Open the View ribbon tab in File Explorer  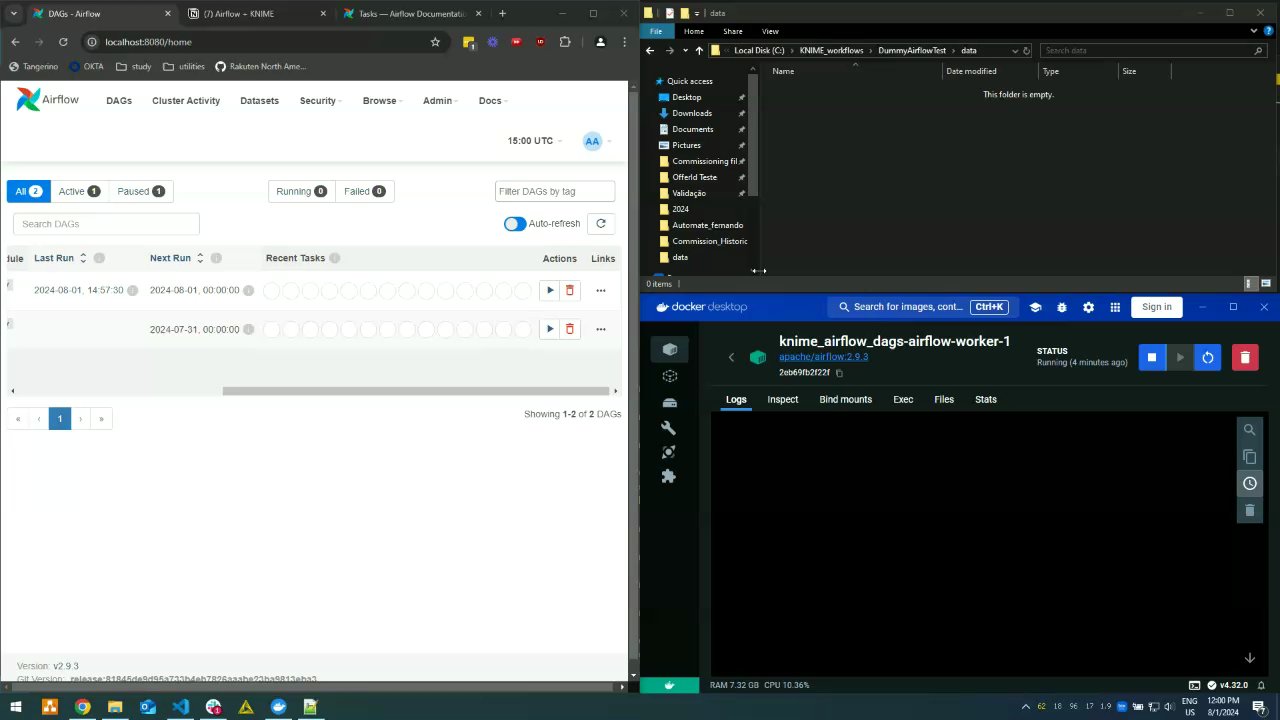click(x=770, y=31)
